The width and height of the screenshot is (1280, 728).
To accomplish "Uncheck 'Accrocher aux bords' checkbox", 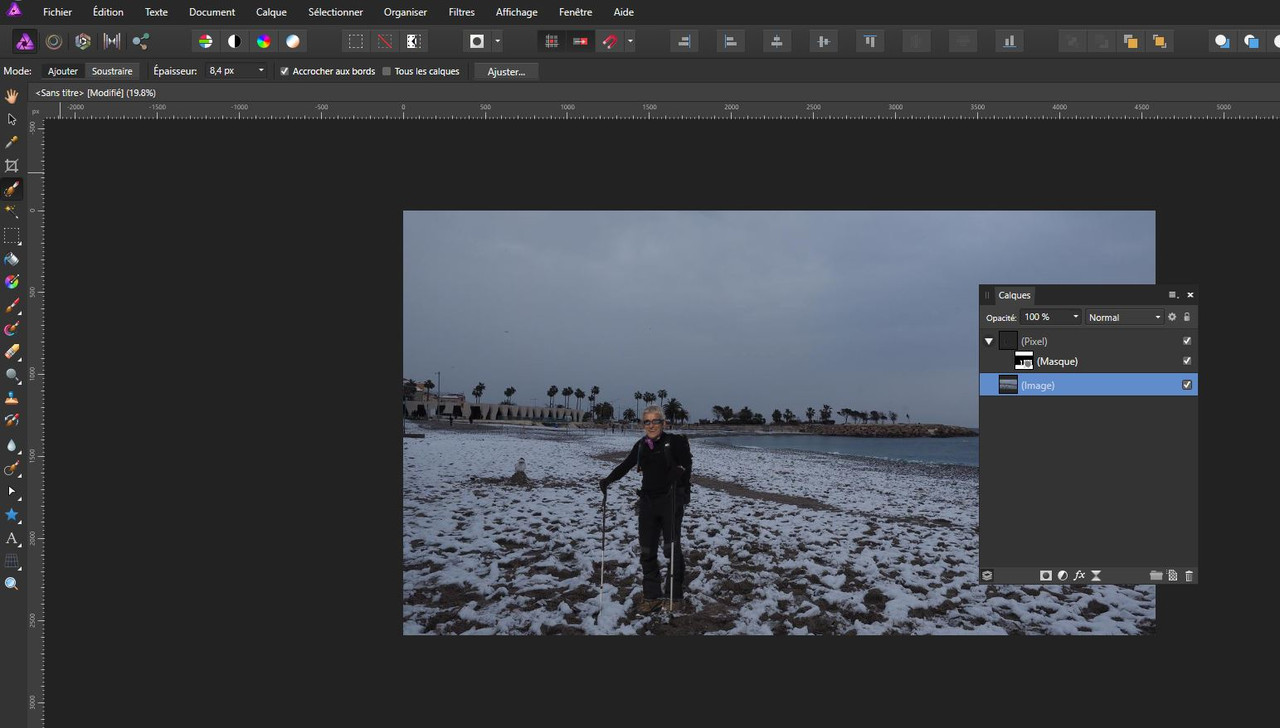I will pyautogui.click(x=285, y=71).
